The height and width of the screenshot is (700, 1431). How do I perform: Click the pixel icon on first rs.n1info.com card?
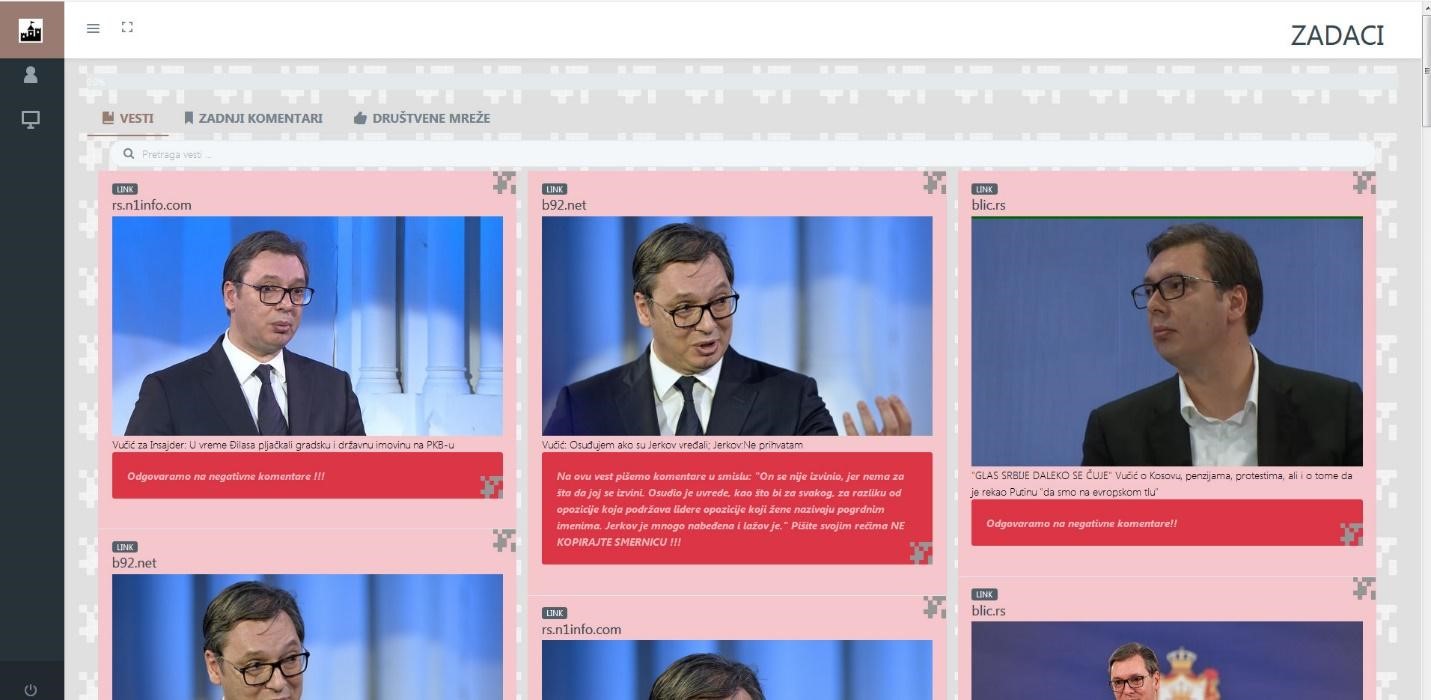click(x=504, y=182)
